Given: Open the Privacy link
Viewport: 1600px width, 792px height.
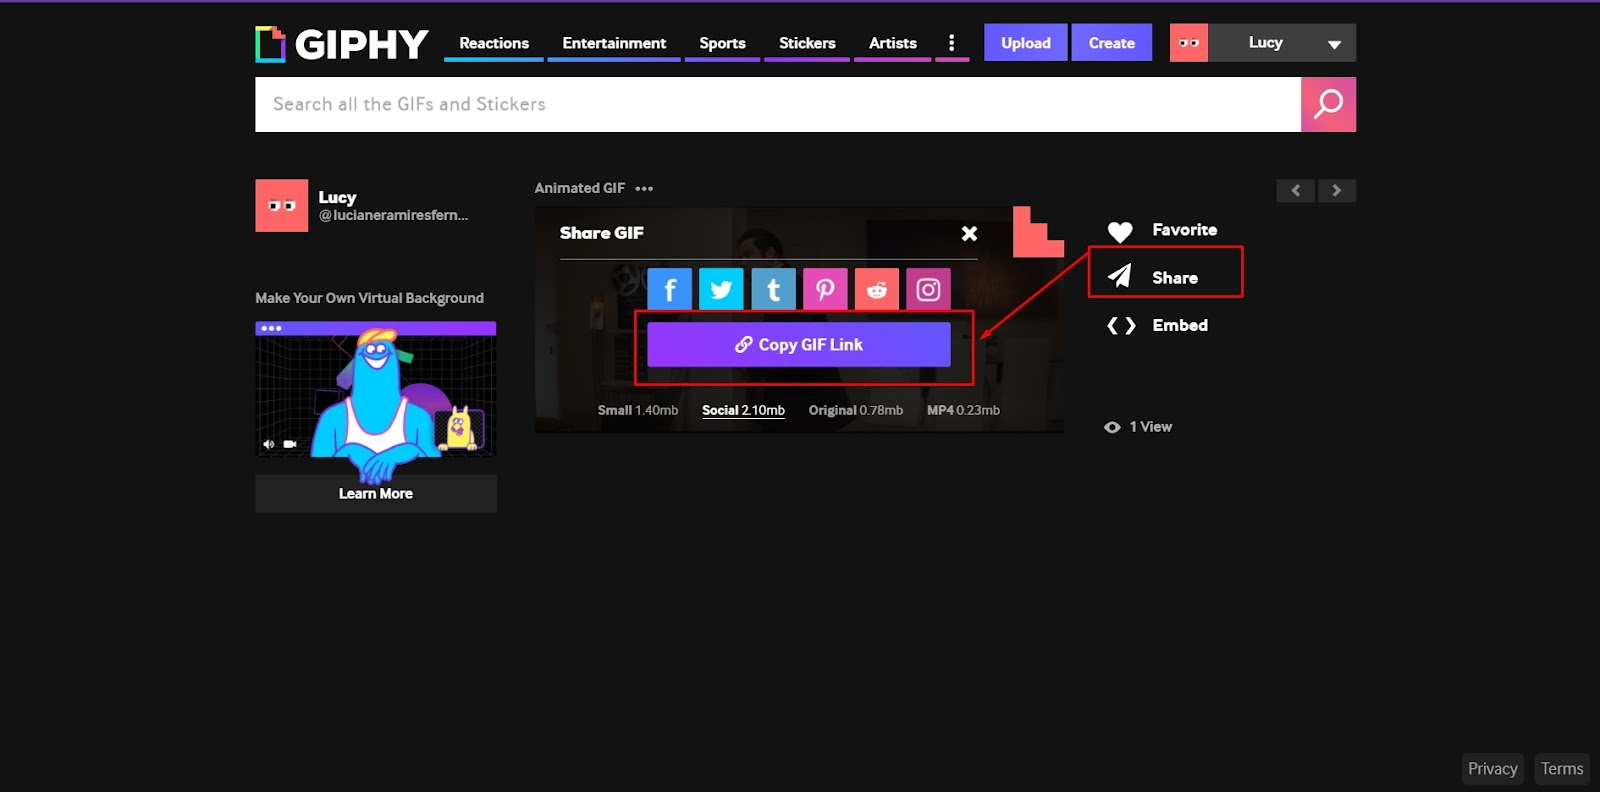Looking at the screenshot, I should tap(1493, 769).
